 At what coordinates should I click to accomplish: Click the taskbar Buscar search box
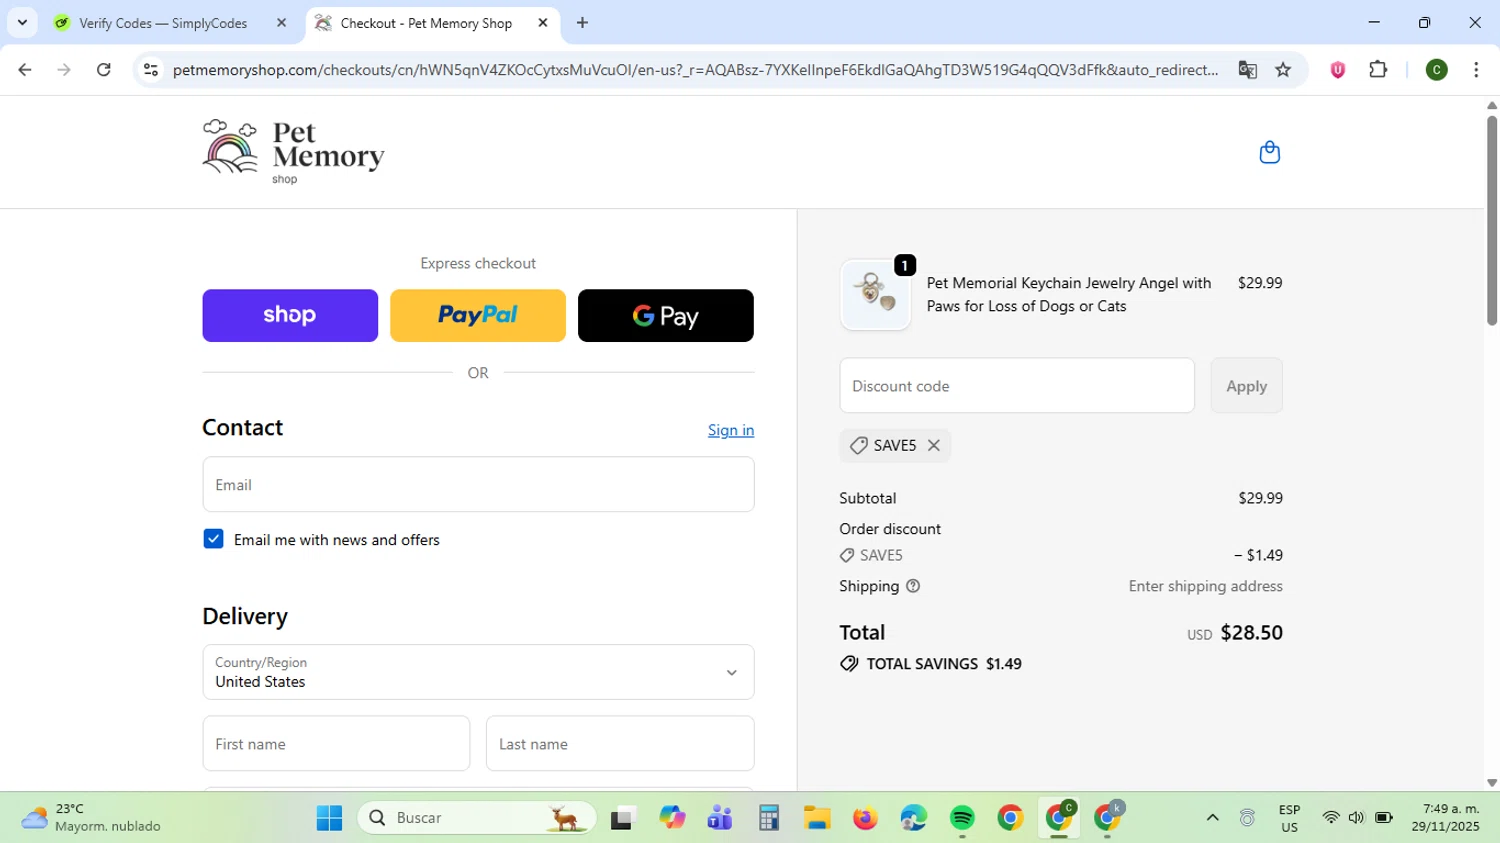(478, 818)
